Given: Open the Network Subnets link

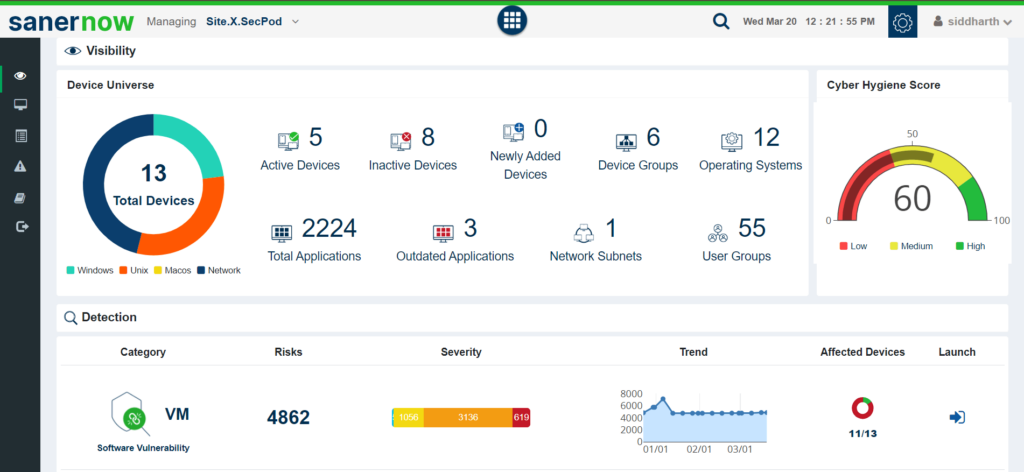Looking at the screenshot, I should 596,257.
